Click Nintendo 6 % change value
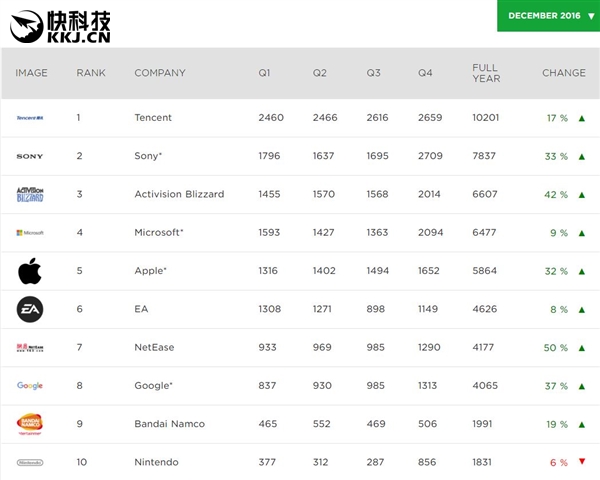The width and height of the screenshot is (600, 480). point(559,463)
